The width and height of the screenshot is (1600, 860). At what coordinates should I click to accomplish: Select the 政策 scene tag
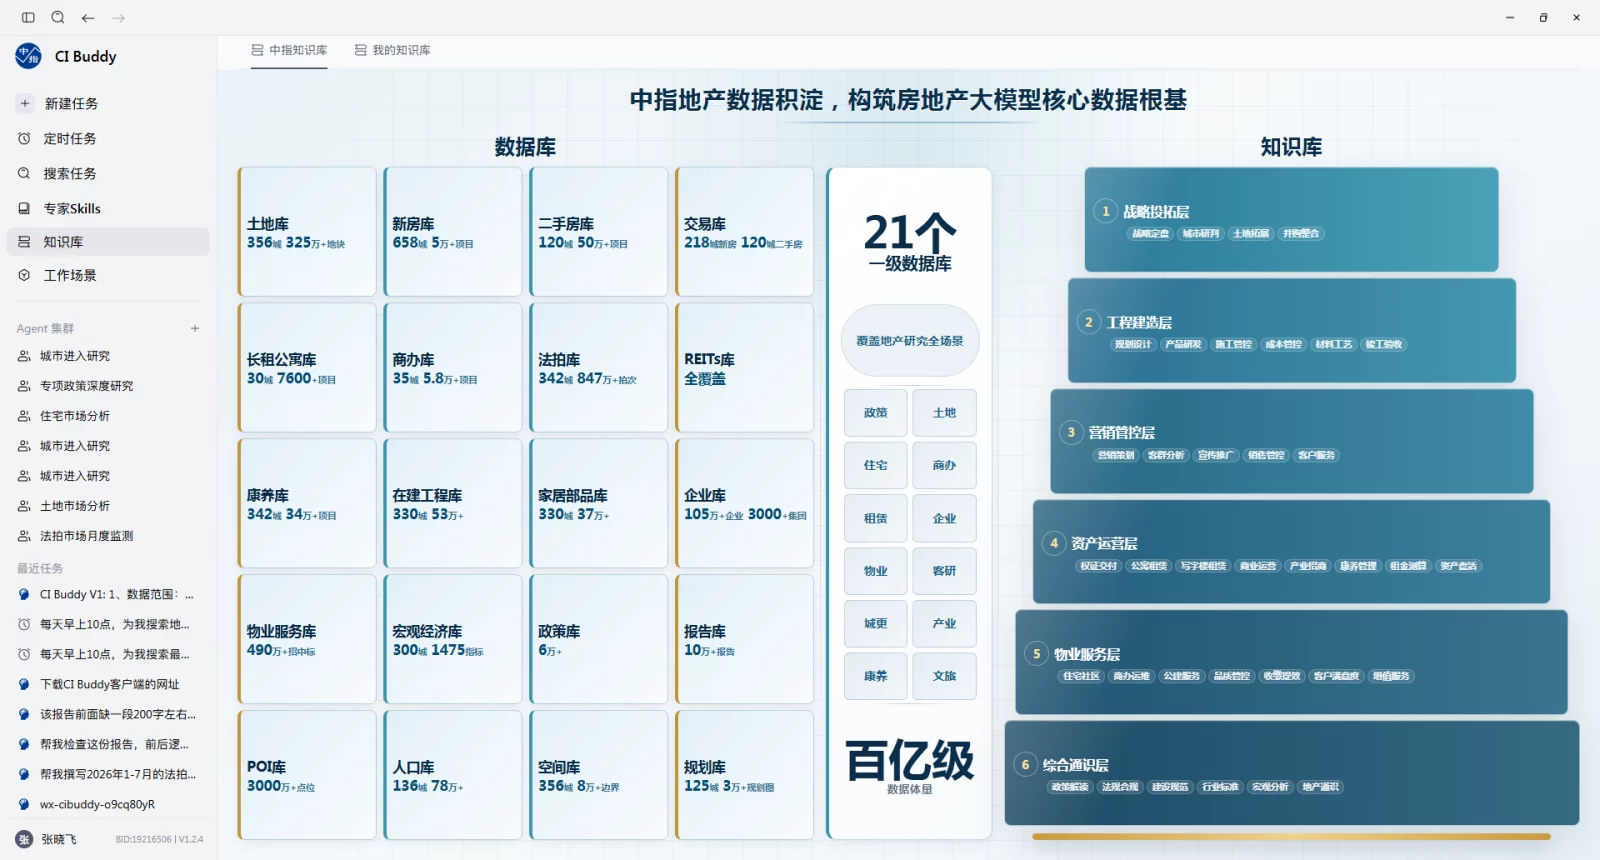tap(876, 413)
